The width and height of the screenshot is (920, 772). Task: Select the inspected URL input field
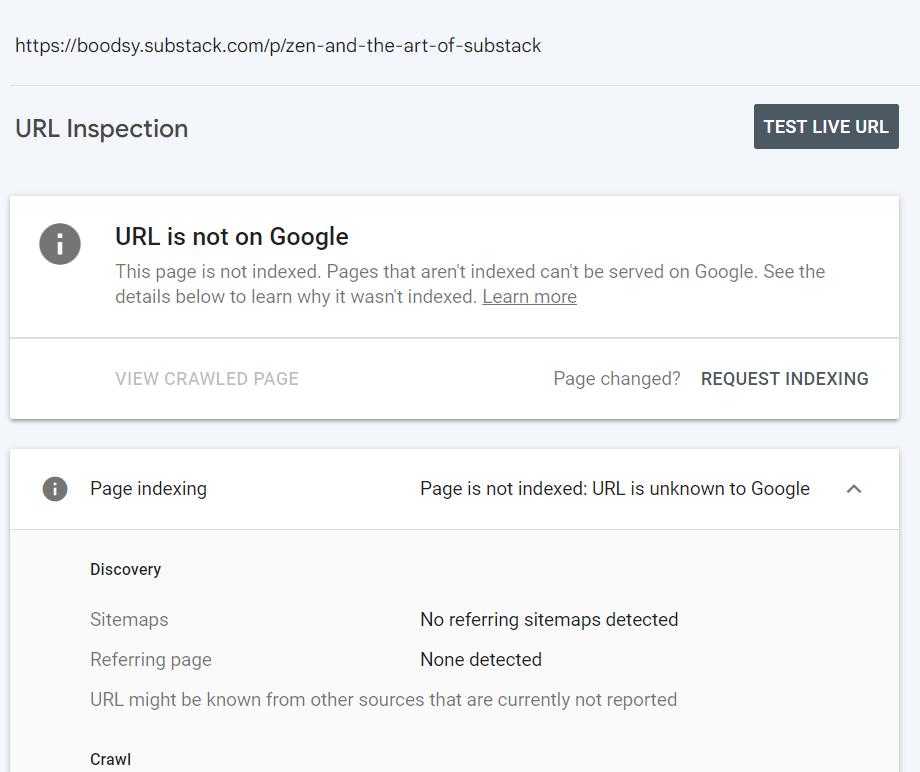(x=277, y=45)
